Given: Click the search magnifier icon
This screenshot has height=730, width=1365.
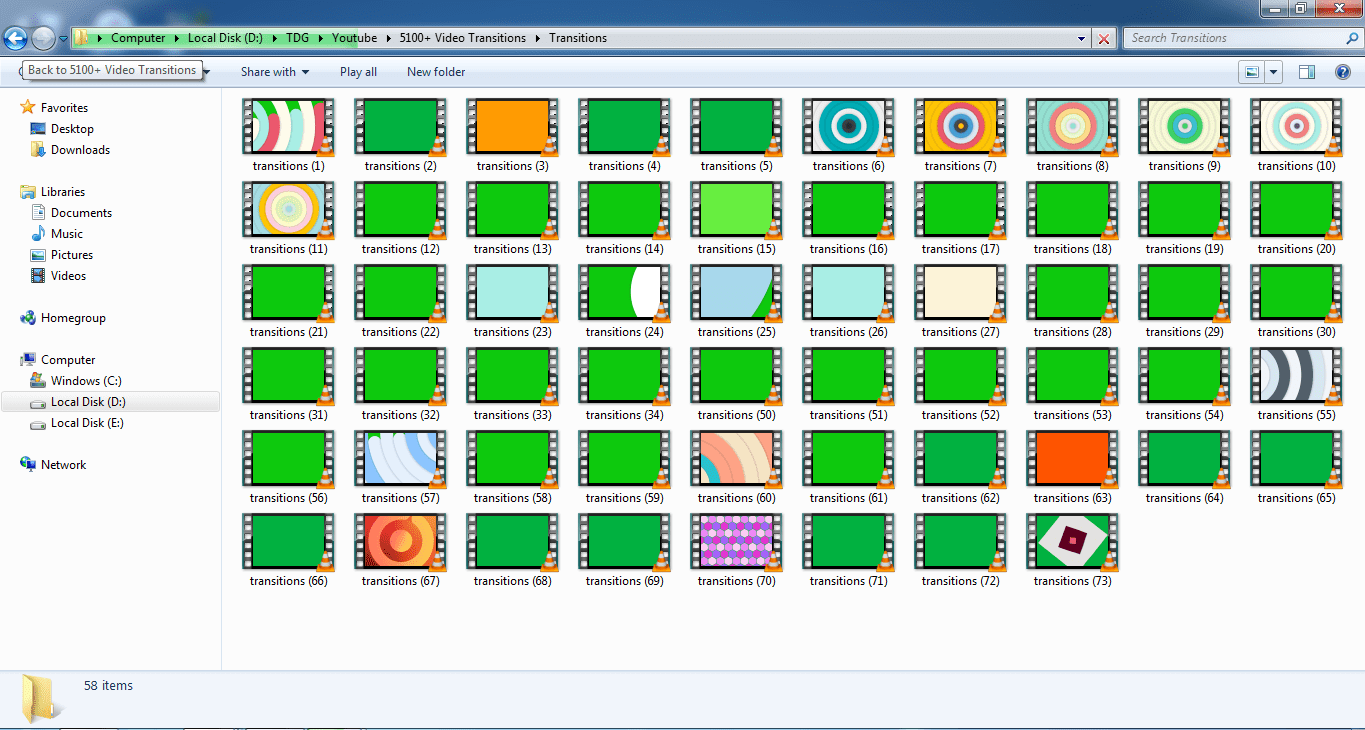Looking at the screenshot, I should coord(1352,38).
